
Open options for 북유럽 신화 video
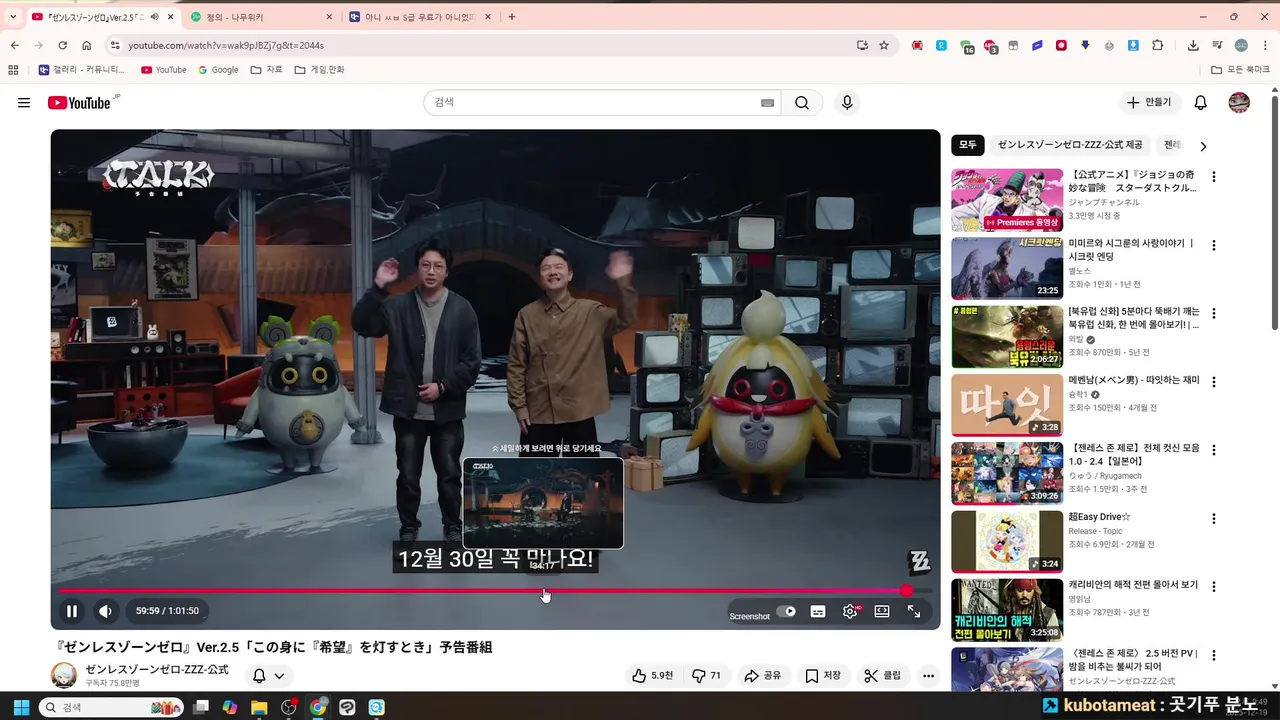1214,313
